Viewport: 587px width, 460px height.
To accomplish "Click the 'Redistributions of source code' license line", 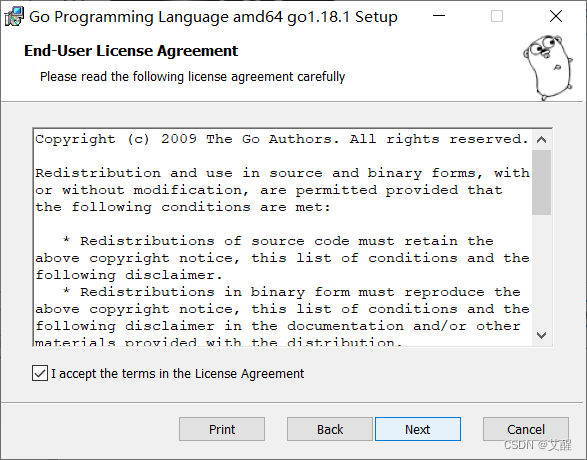I will 278,241.
